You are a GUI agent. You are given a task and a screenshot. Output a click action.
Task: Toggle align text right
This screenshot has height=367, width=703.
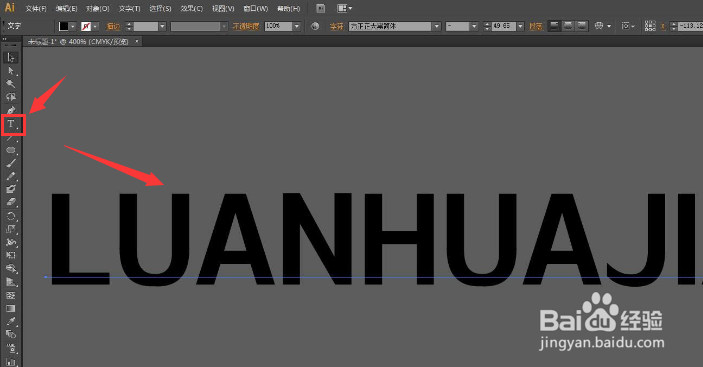(582, 26)
